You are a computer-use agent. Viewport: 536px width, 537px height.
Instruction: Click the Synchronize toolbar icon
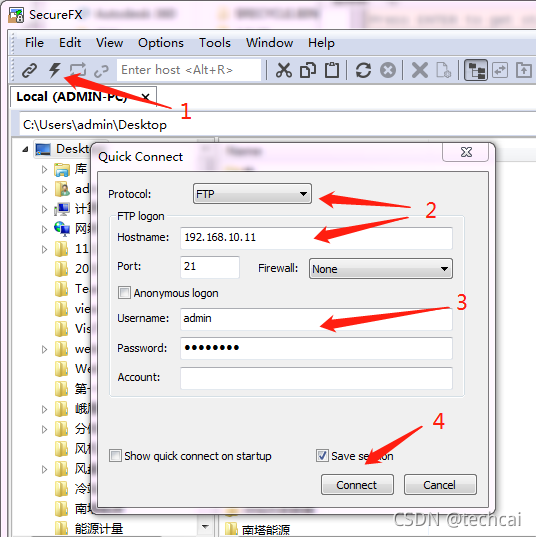click(78, 70)
